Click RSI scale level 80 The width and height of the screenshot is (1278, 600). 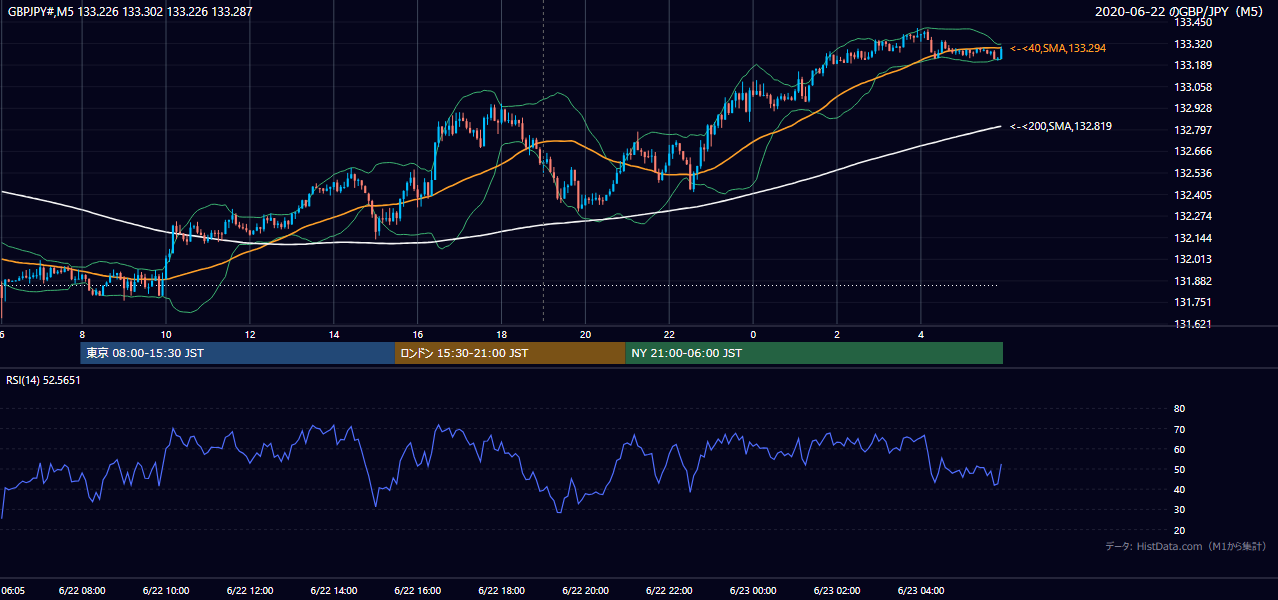(1180, 409)
